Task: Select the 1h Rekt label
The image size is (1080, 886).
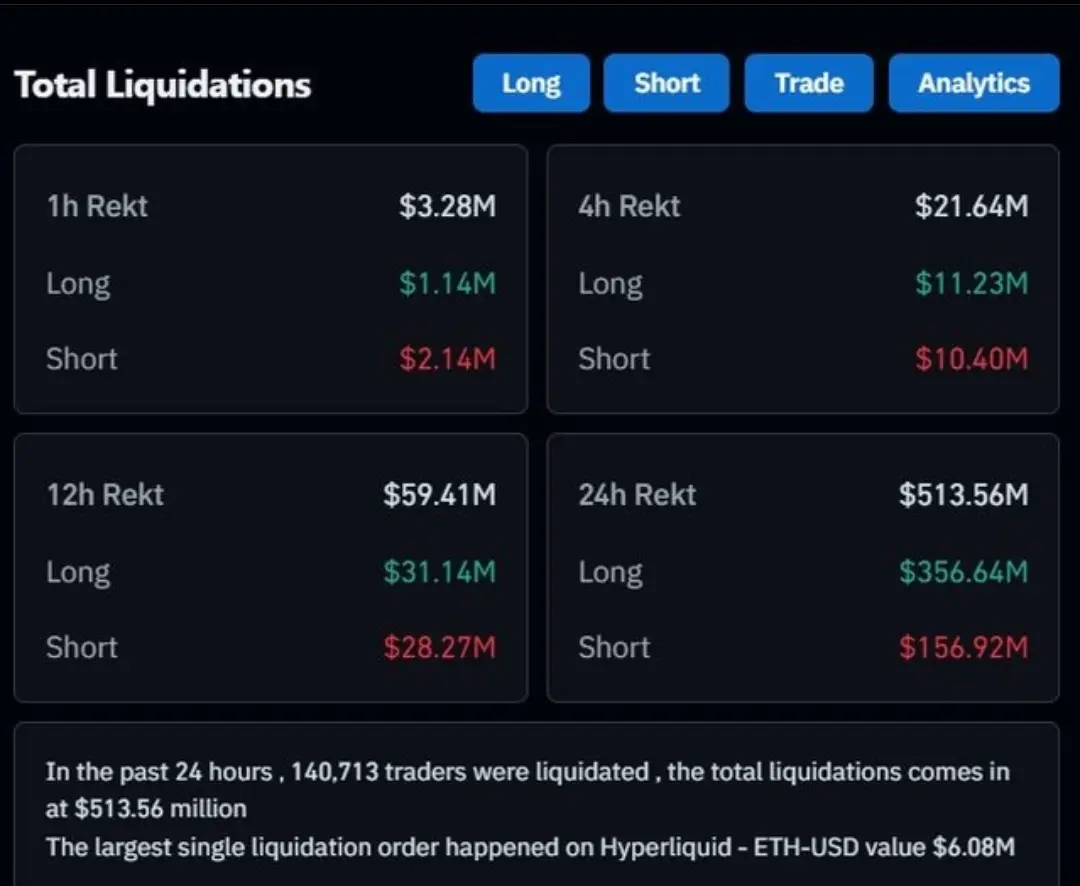Action: coord(97,207)
